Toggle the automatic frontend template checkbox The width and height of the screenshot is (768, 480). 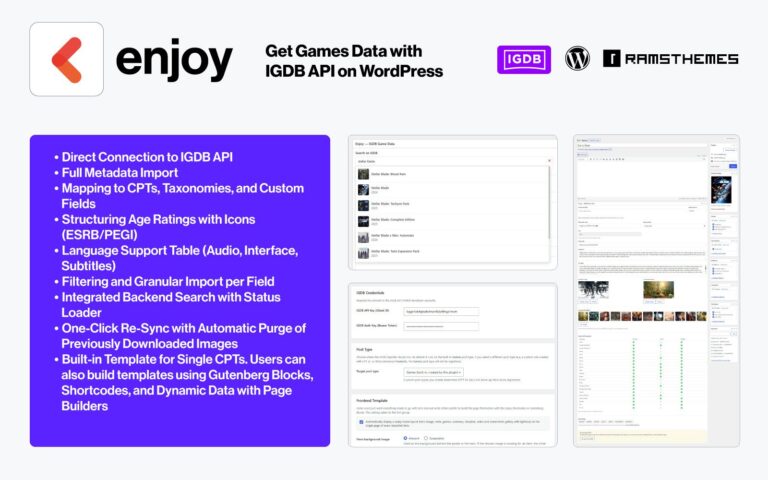click(x=361, y=422)
